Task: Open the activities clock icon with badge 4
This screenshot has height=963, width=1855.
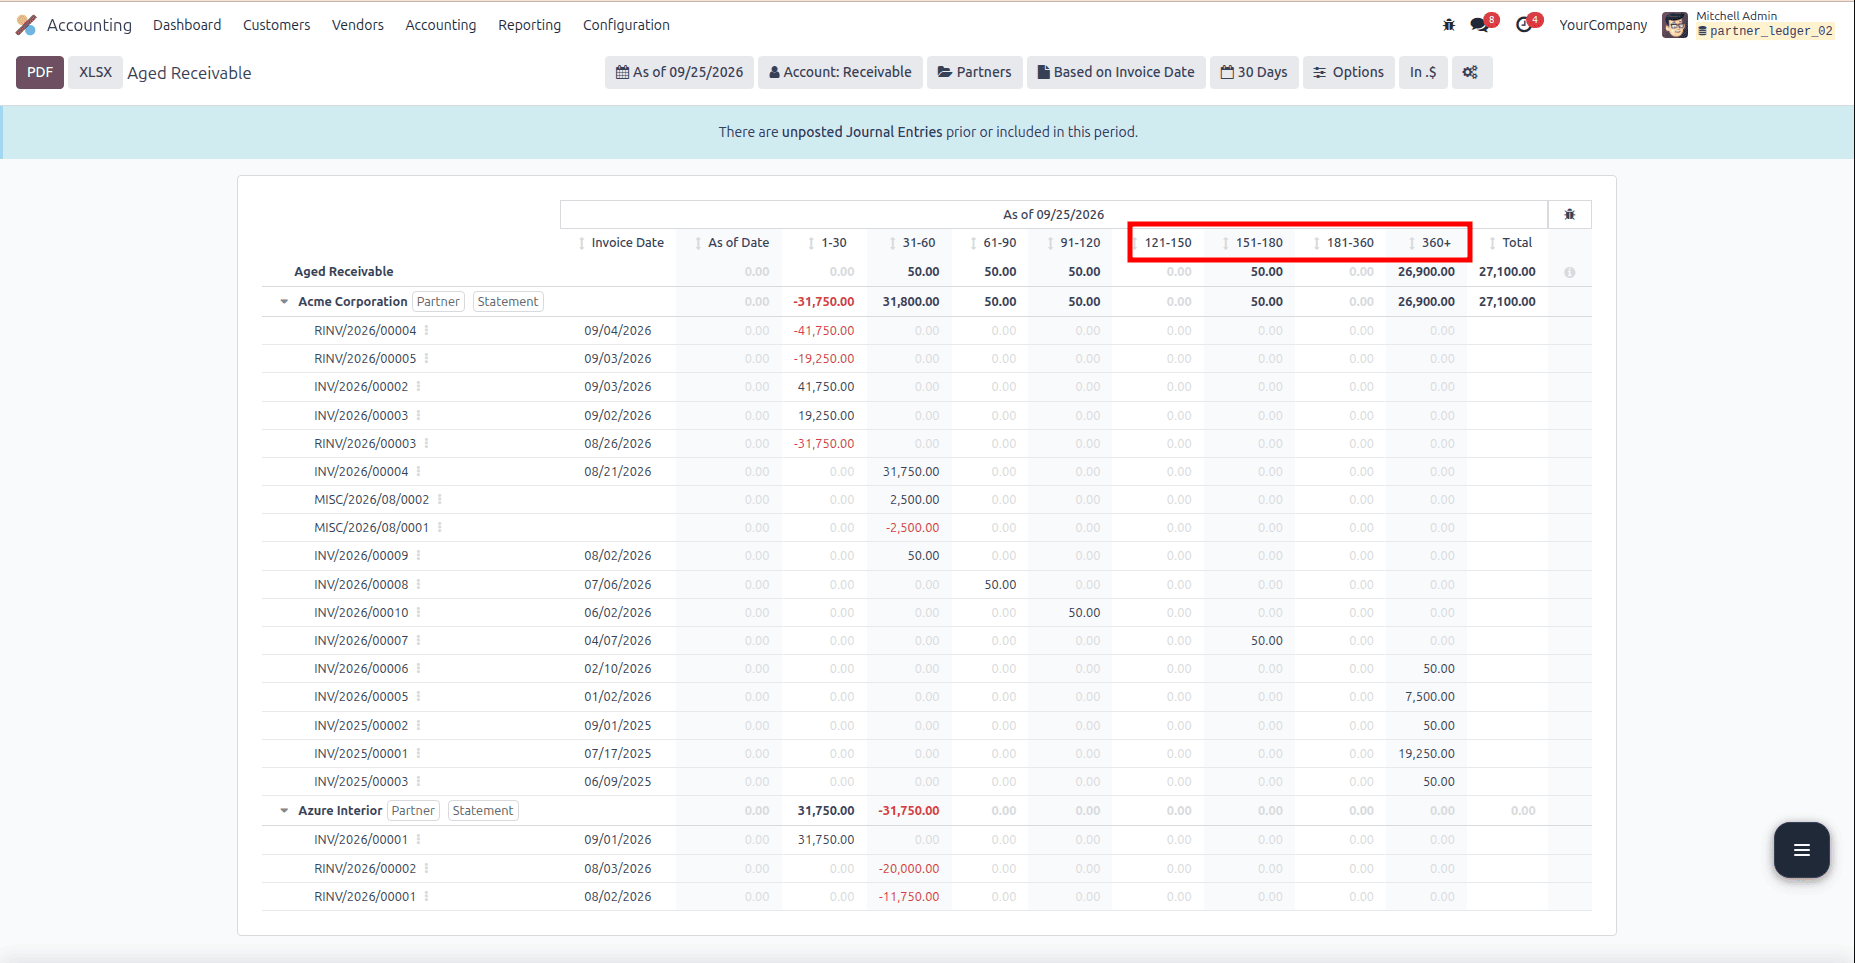Action: pos(1525,25)
